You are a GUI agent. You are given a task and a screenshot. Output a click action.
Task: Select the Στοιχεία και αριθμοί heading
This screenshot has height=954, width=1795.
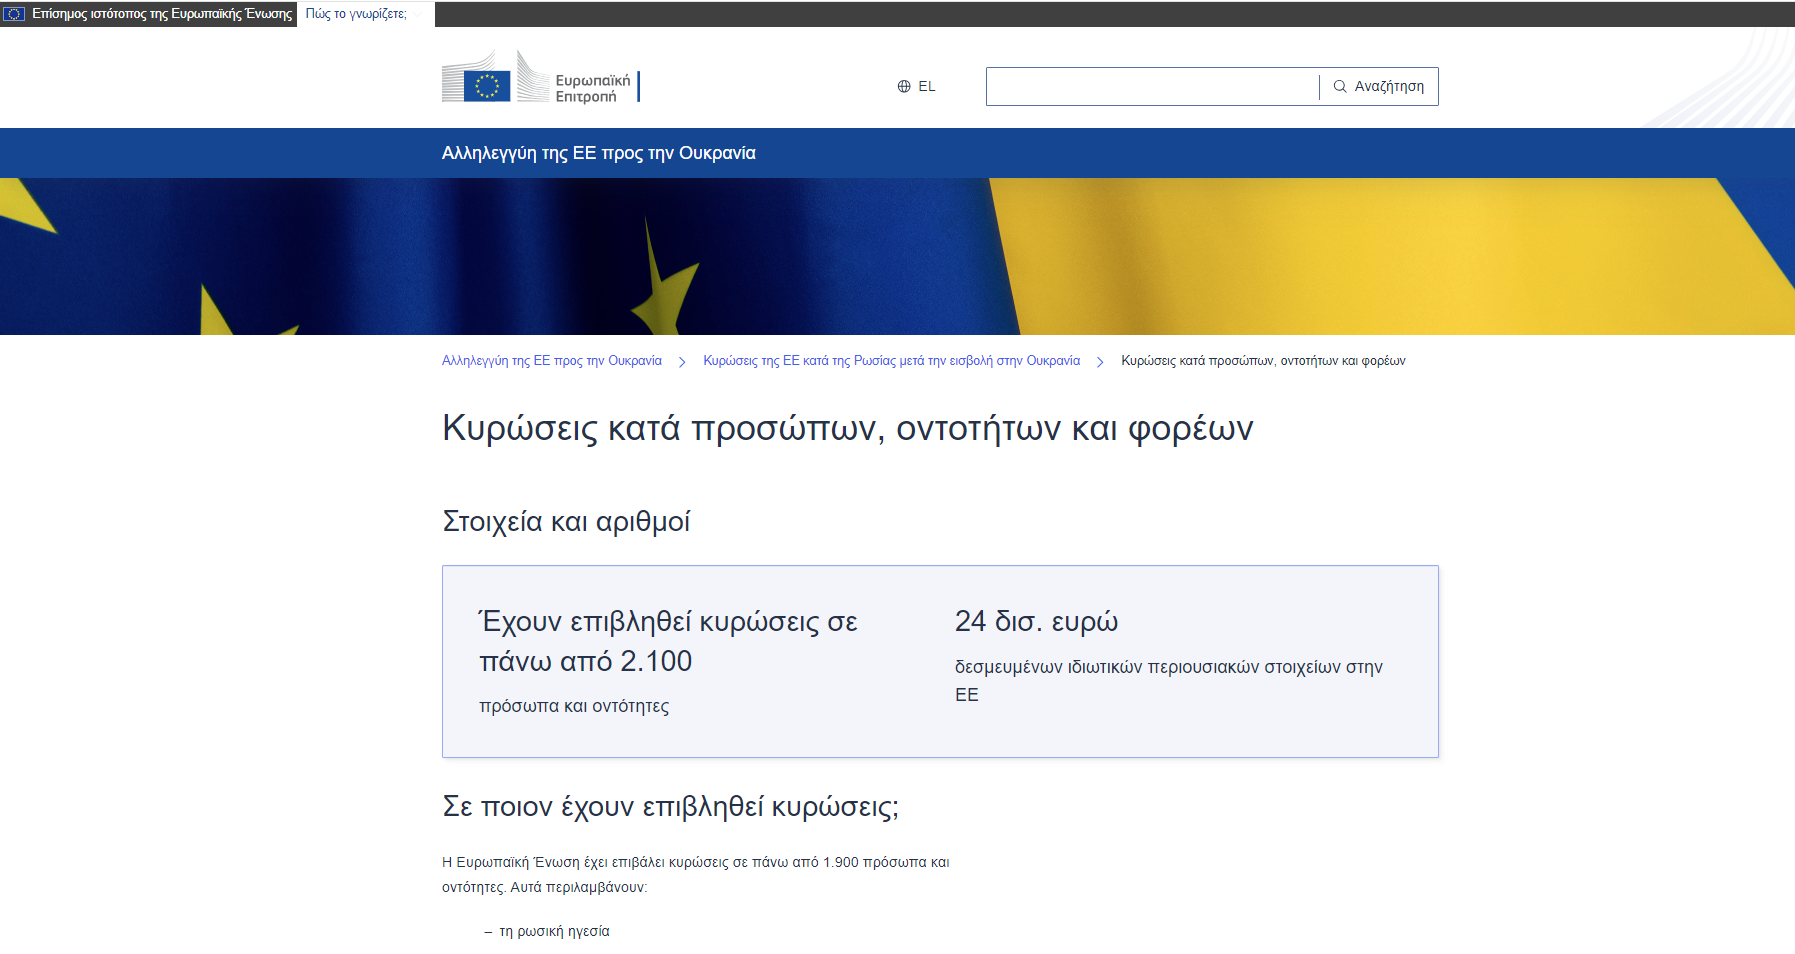pyautogui.click(x=566, y=522)
